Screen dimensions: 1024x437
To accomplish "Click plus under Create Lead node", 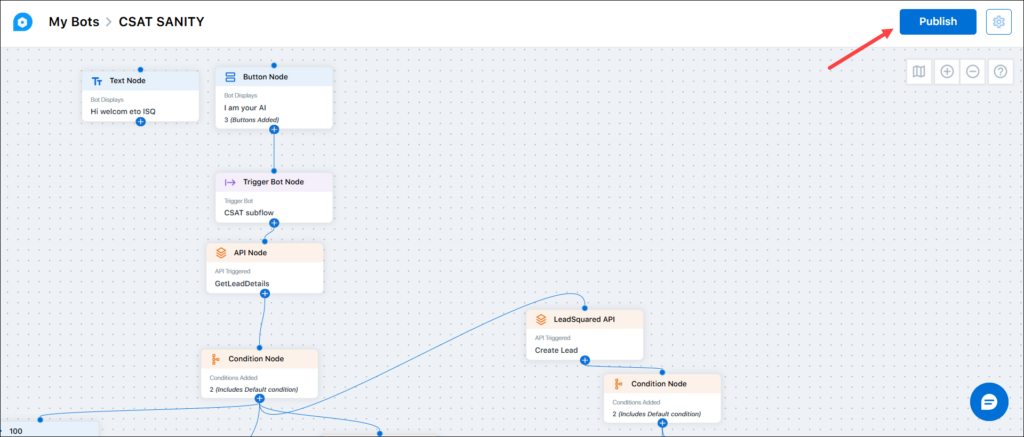I will tap(585, 360).
